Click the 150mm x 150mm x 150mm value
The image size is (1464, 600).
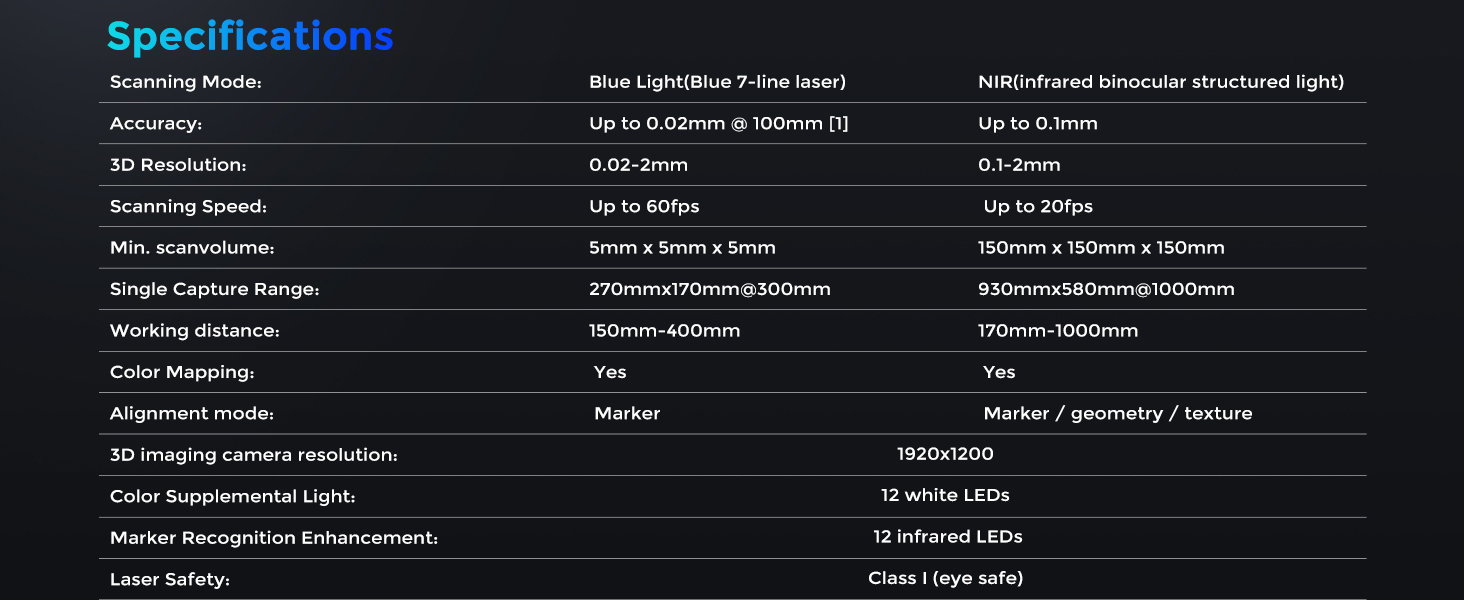point(1101,248)
